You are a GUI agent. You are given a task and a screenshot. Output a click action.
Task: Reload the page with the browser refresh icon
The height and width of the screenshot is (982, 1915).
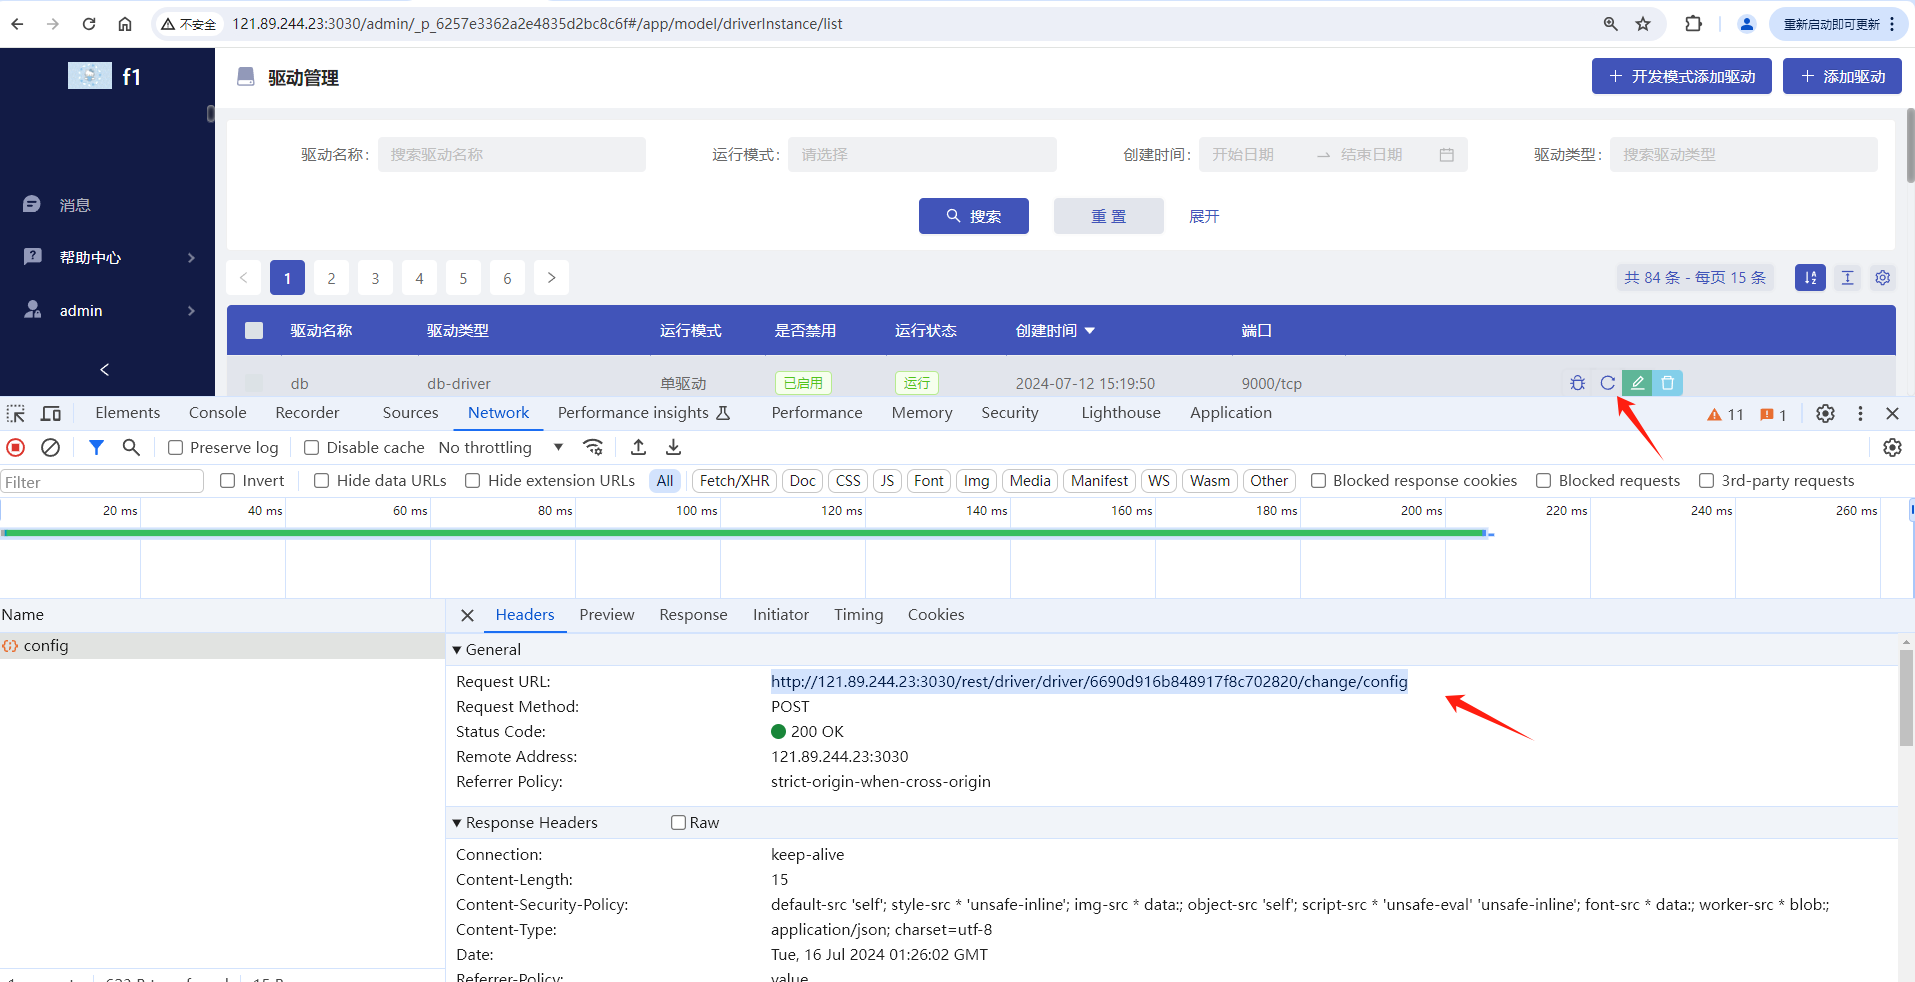pos(89,24)
